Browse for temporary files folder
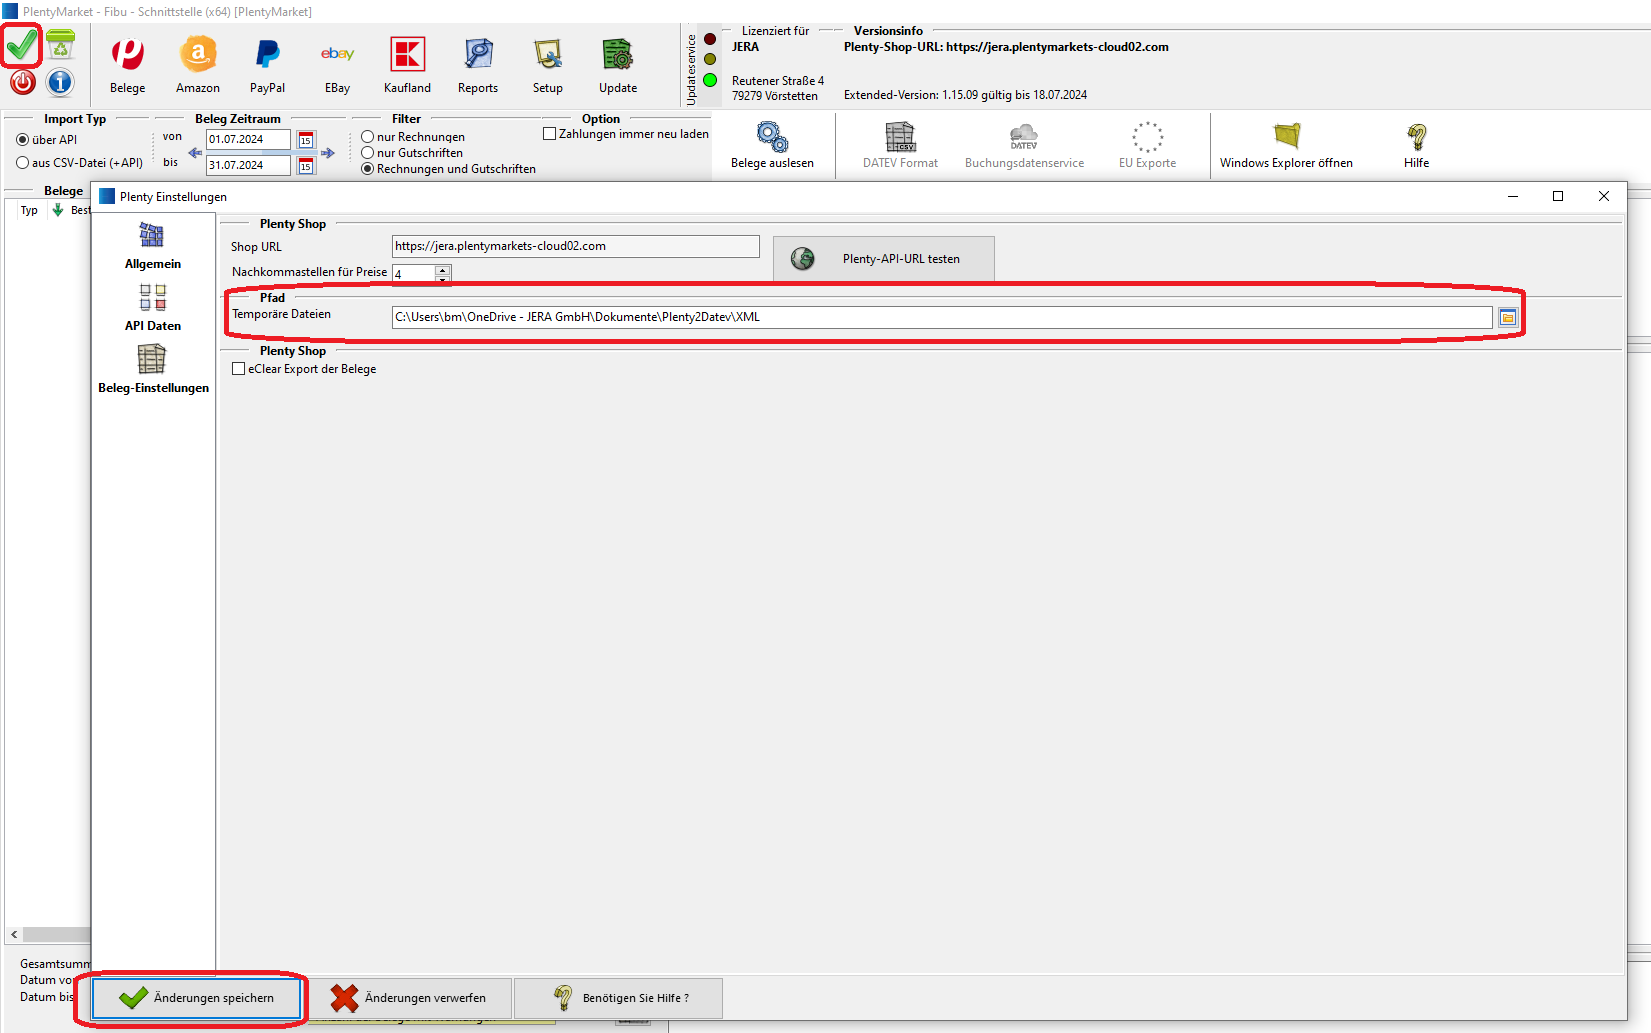The height and width of the screenshot is (1033, 1651). pyautogui.click(x=1508, y=318)
